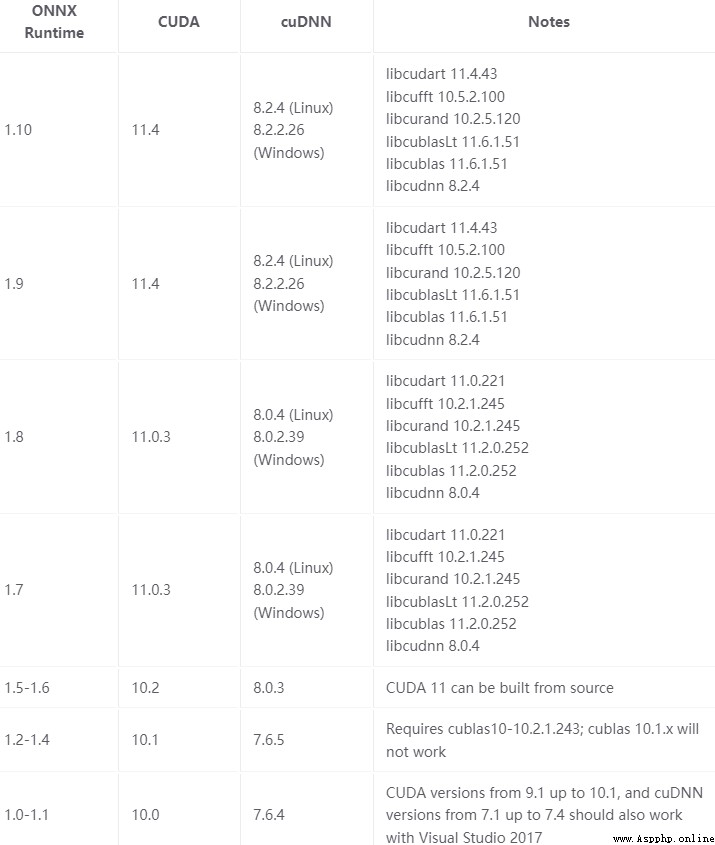This screenshot has height=845, width=715.
Task: Click the 1.5-1.6 runtime version cell
Action: tap(27, 688)
